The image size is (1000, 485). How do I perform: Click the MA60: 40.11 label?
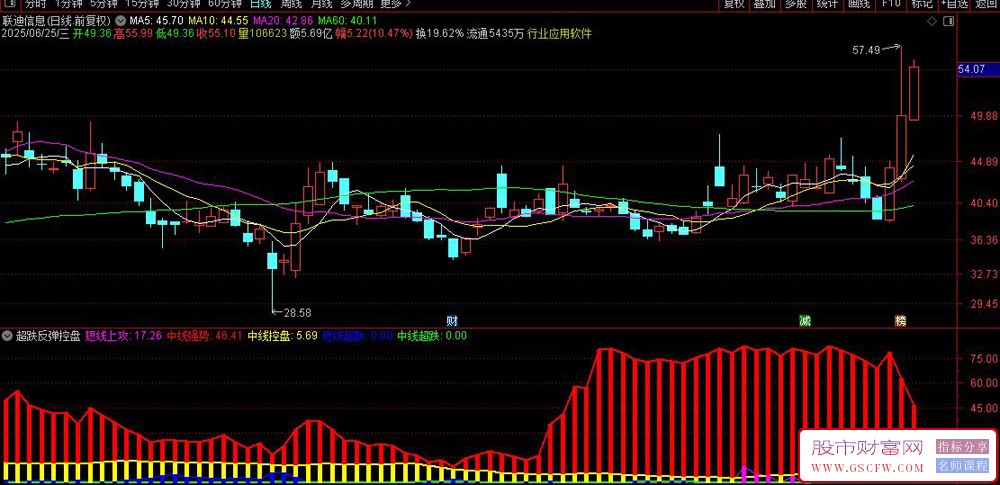click(x=346, y=21)
